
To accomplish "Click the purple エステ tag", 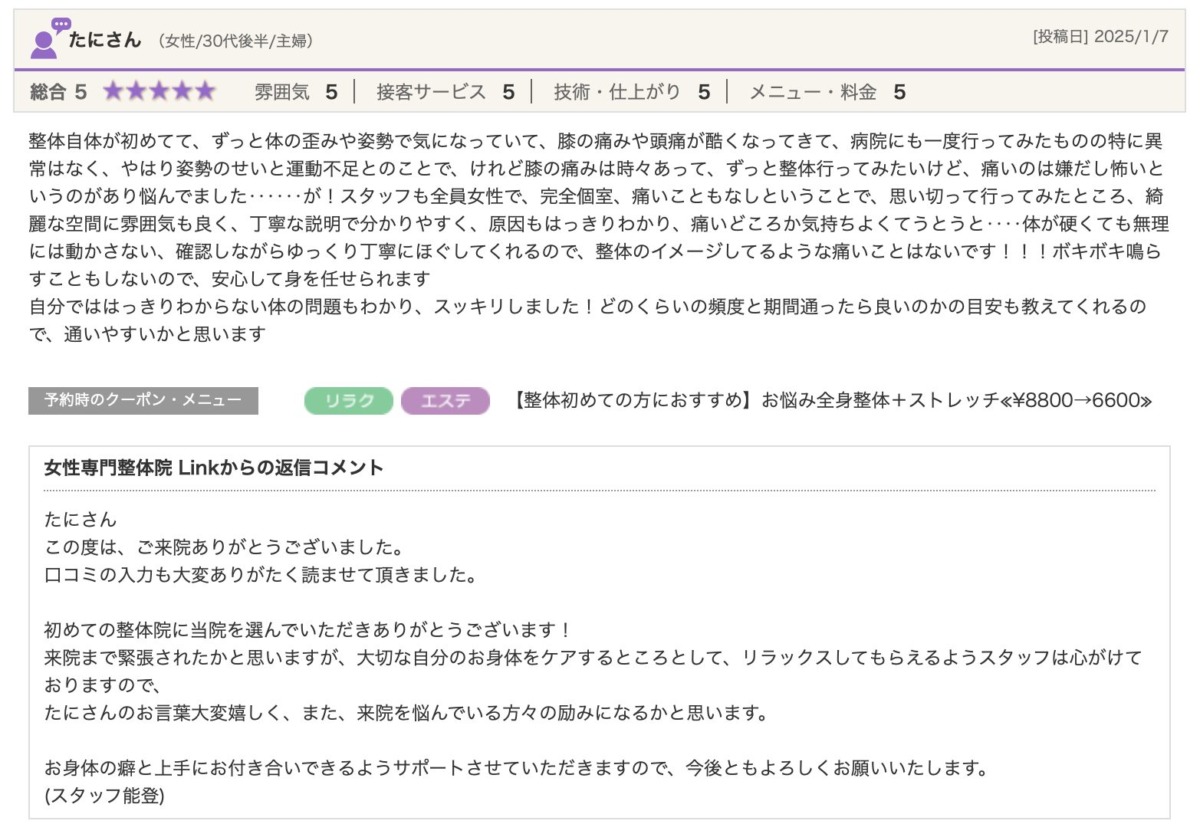I will [x=445, y=401].
